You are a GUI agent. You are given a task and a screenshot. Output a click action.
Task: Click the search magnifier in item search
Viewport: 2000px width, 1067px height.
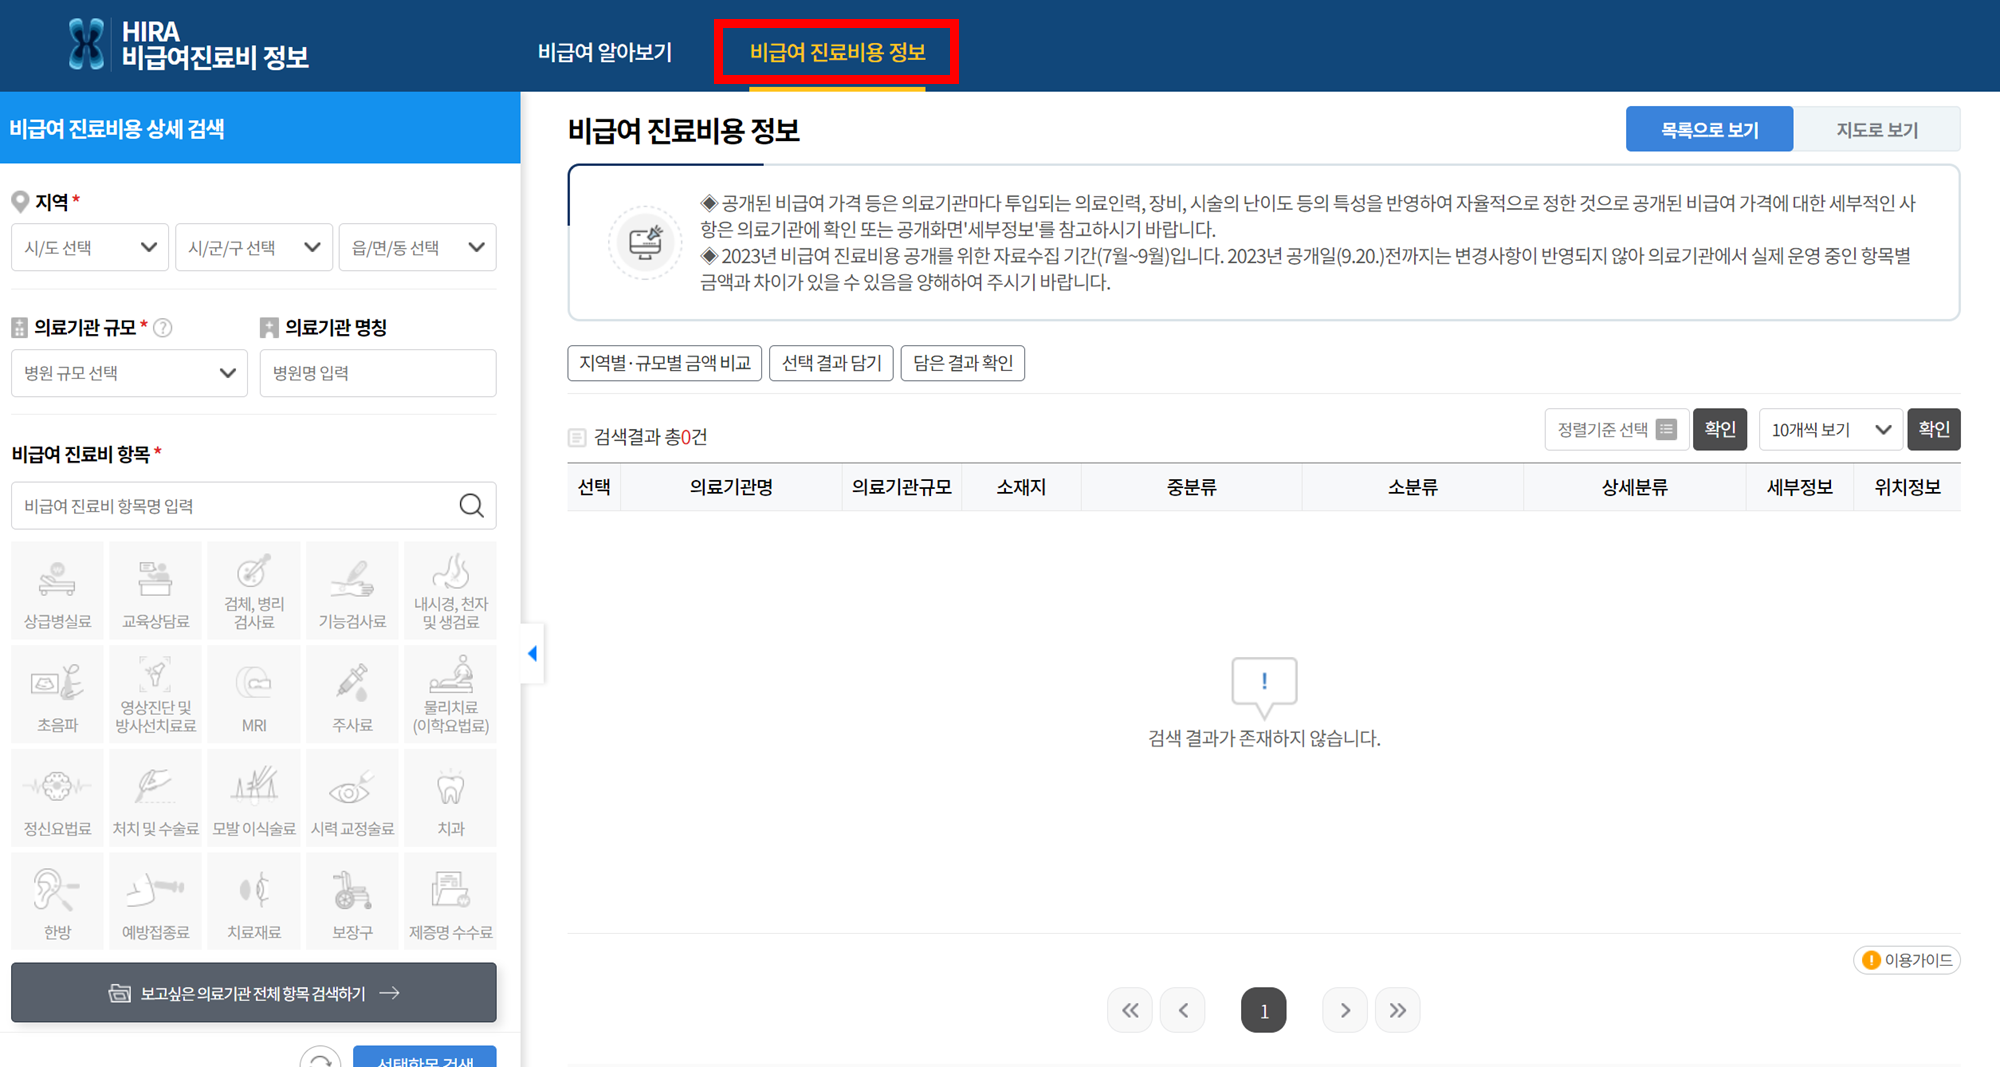coord(470,505)
